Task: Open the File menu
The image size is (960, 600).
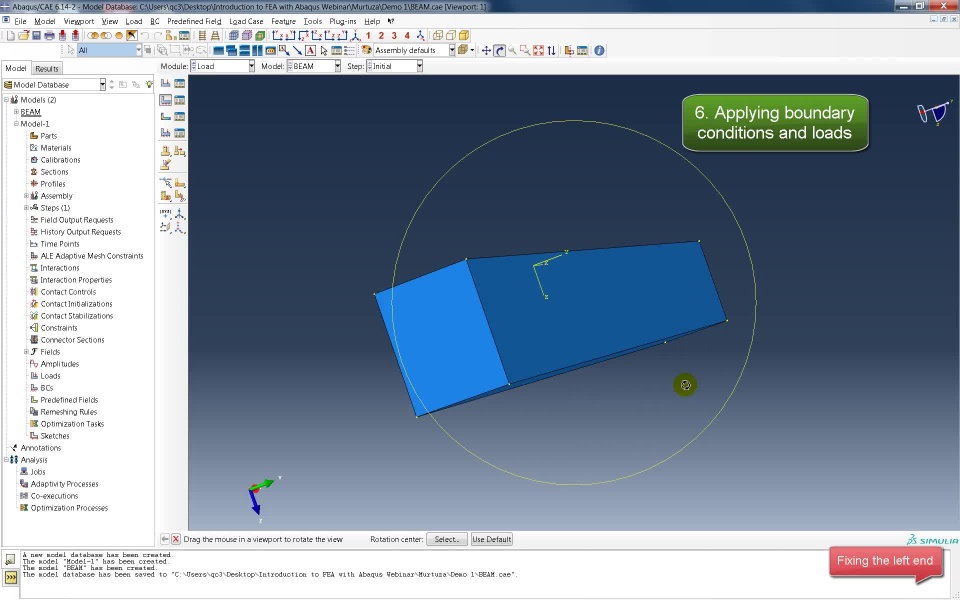Action: point(20,21)
